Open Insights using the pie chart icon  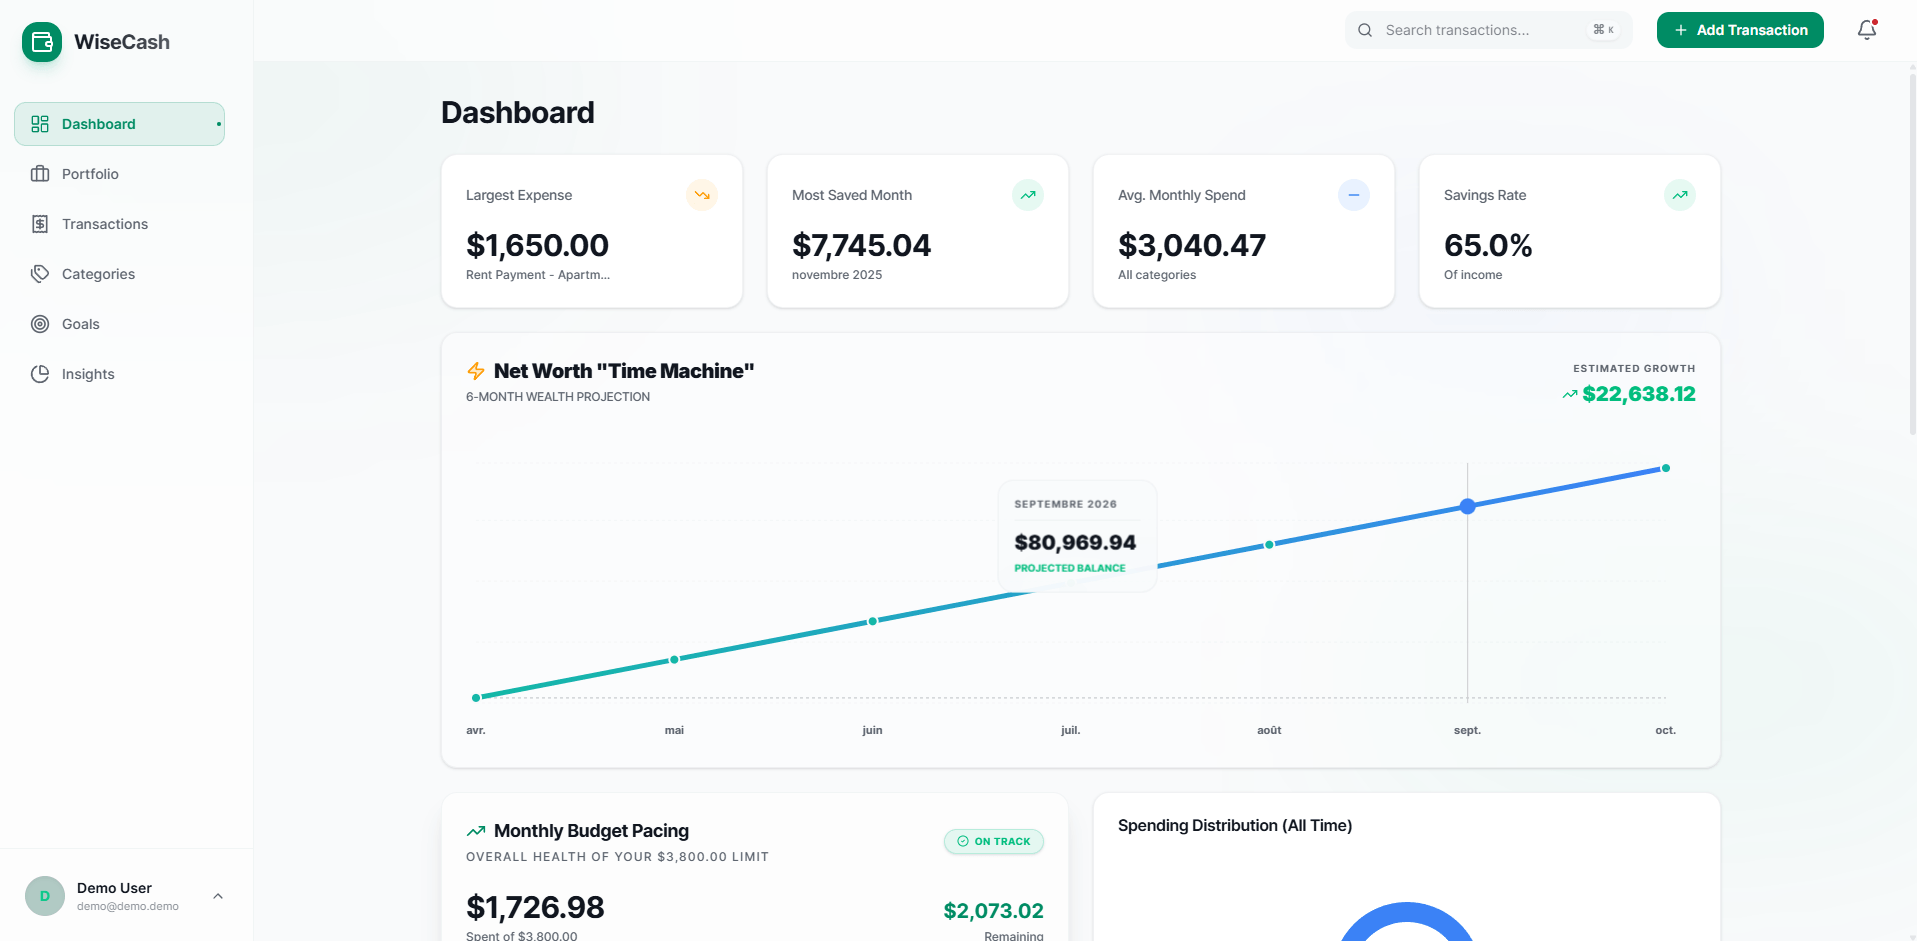click(x=40, y=374)
